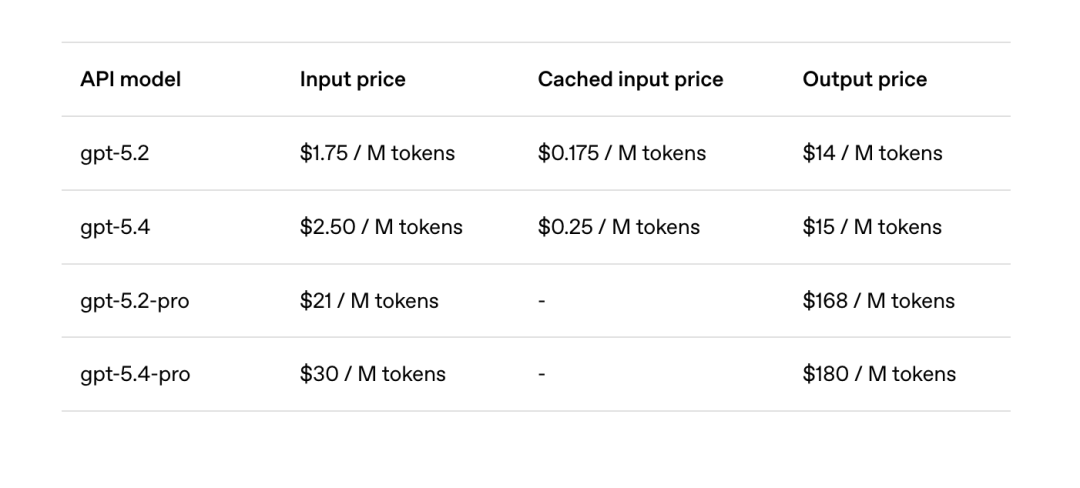
Task: Click the gpt-5.4-pro model name cell
Action: (135, 375)
